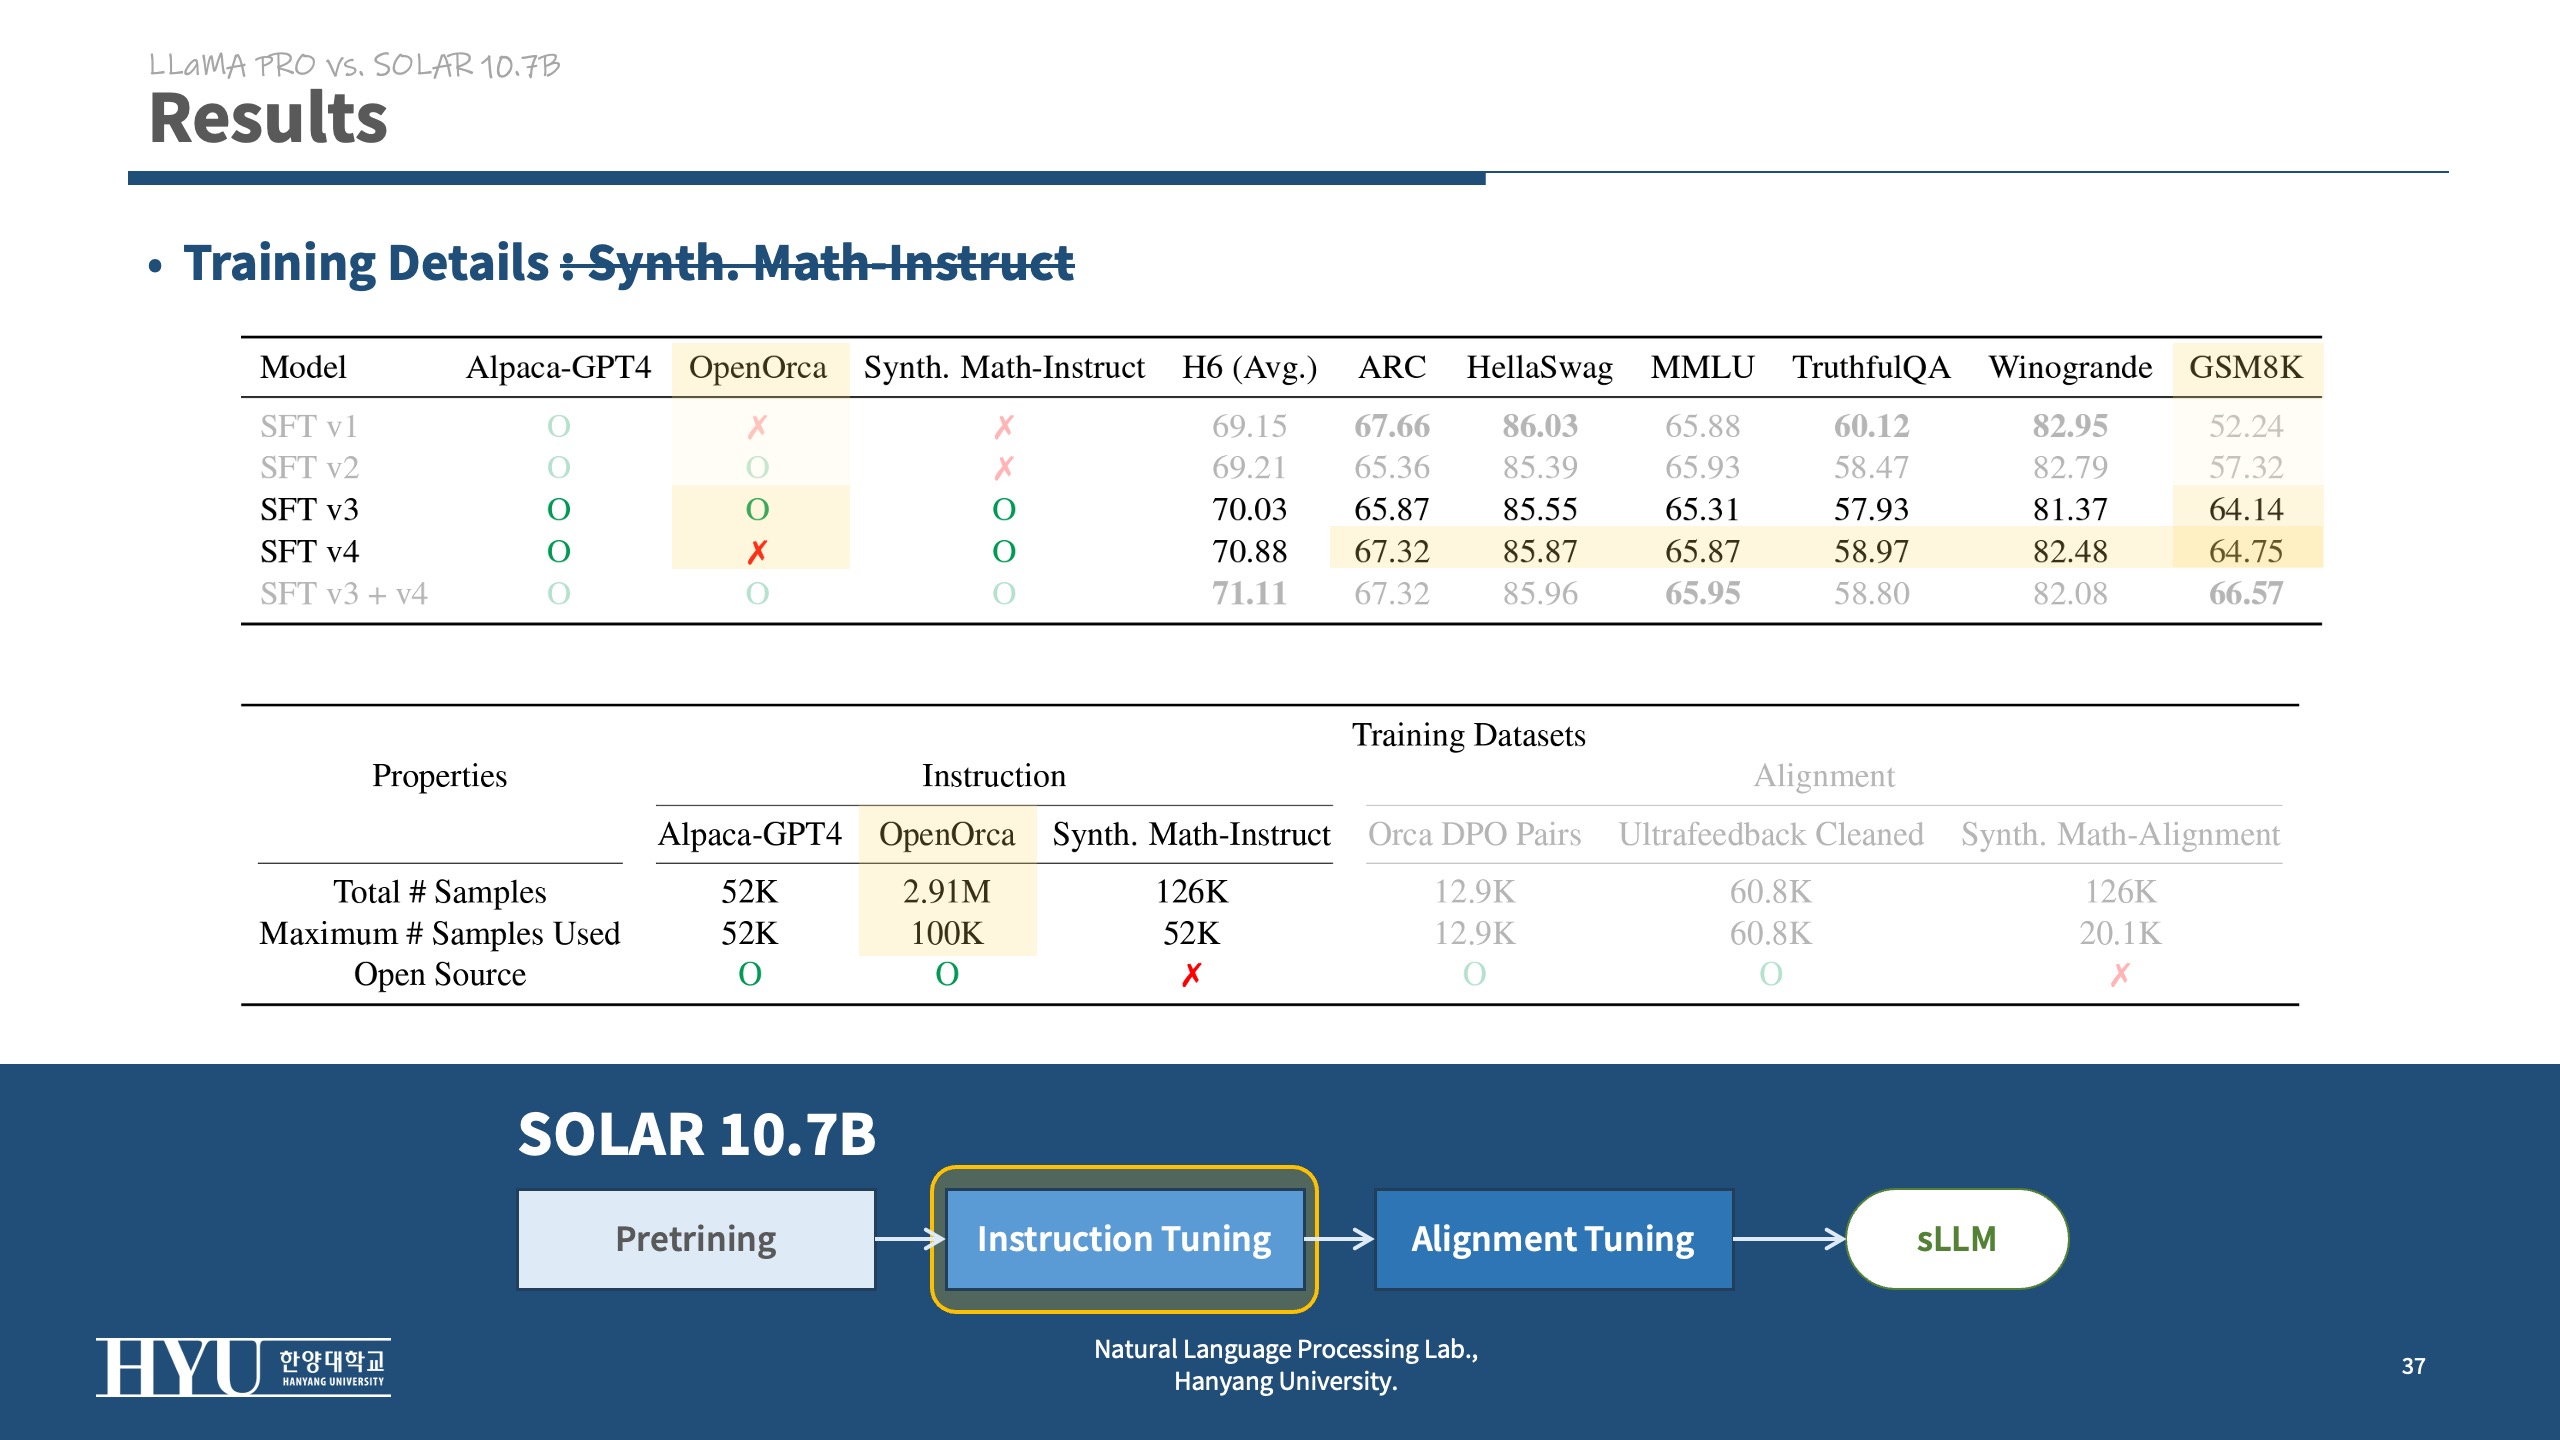Screen dimensions: 2560x1440
Task: Click the struck-through Synth. Math-Instruct heading
Action: (x=830, y=263)
